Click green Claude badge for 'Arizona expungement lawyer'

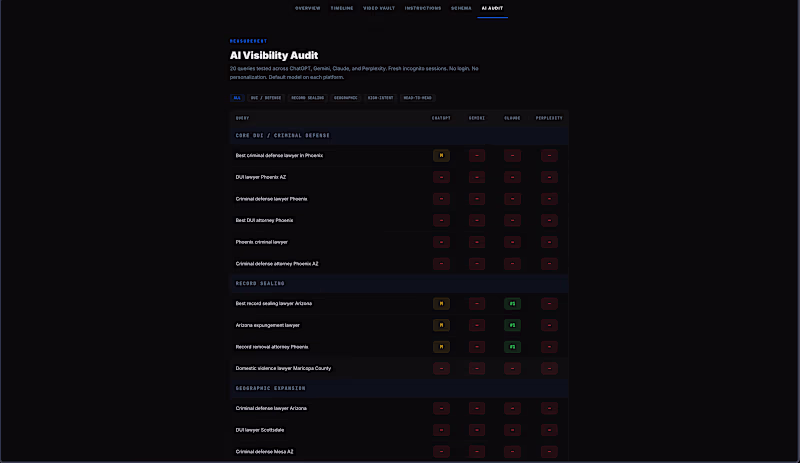coord(512,325)
